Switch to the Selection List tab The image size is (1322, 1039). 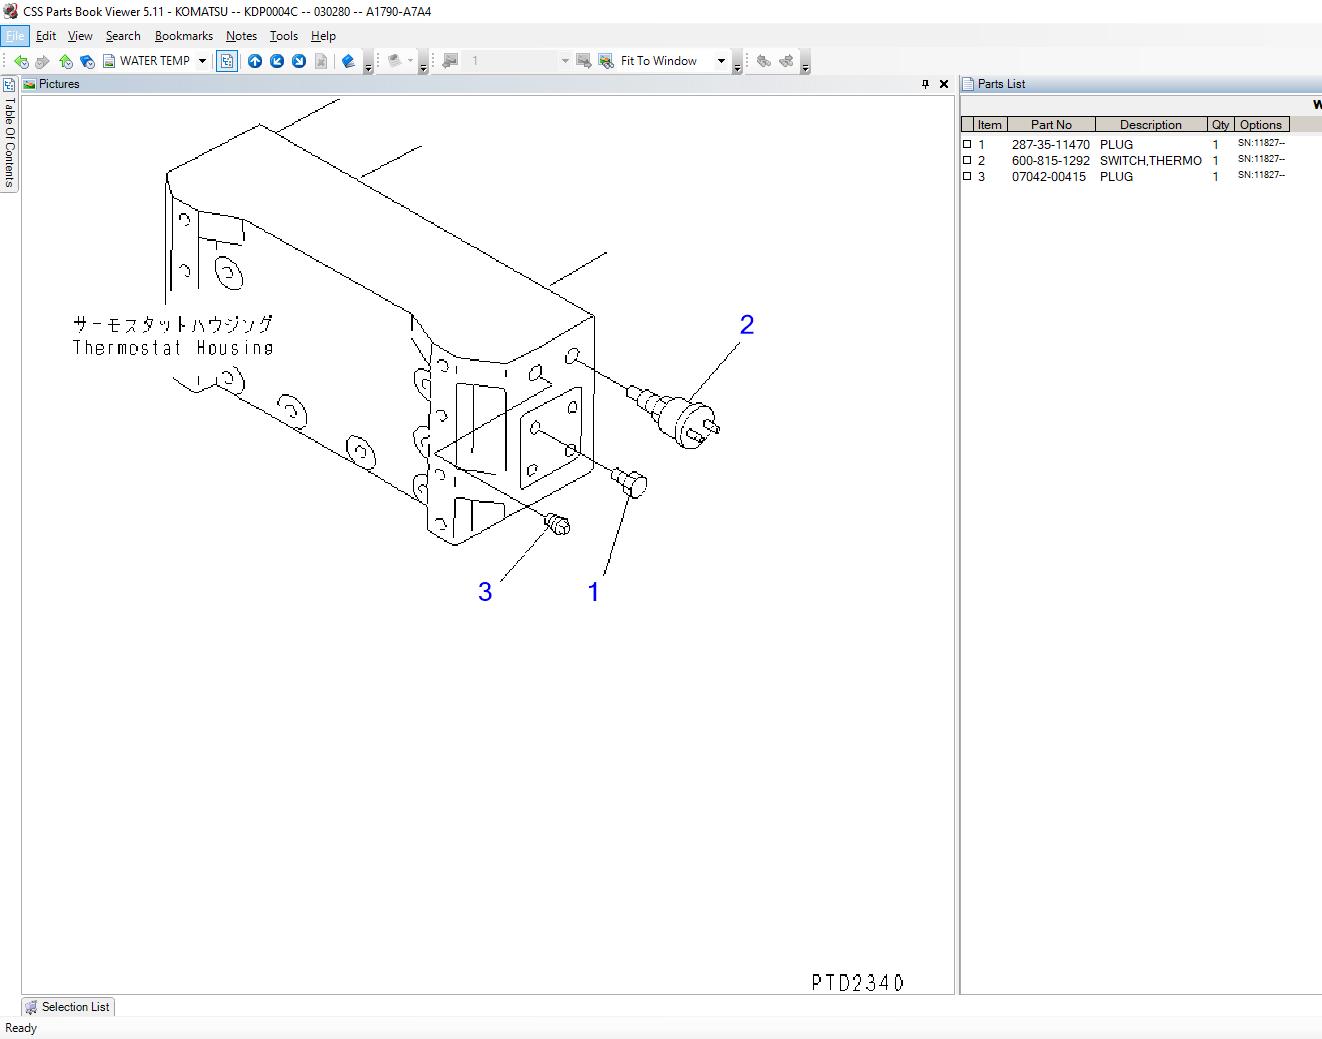[x=67, y=1007]
